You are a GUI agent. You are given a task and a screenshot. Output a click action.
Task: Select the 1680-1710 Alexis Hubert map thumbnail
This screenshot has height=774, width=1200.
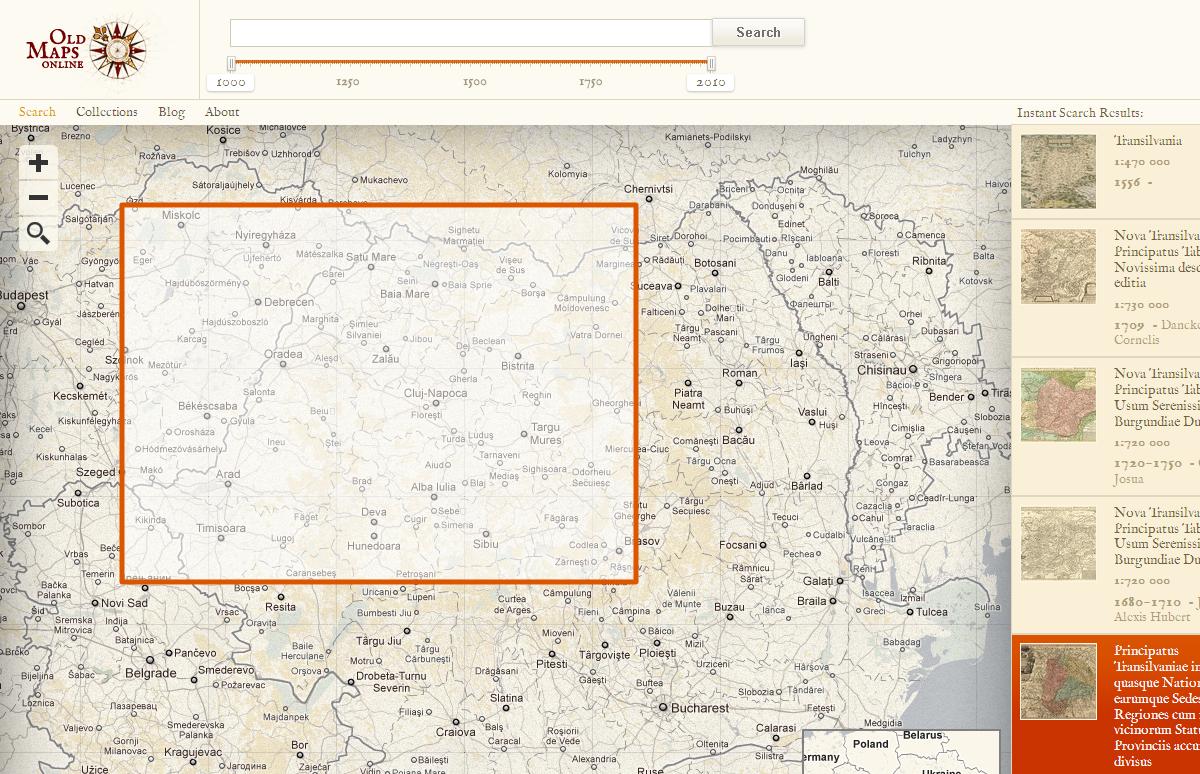click(x=1058, y=543)
